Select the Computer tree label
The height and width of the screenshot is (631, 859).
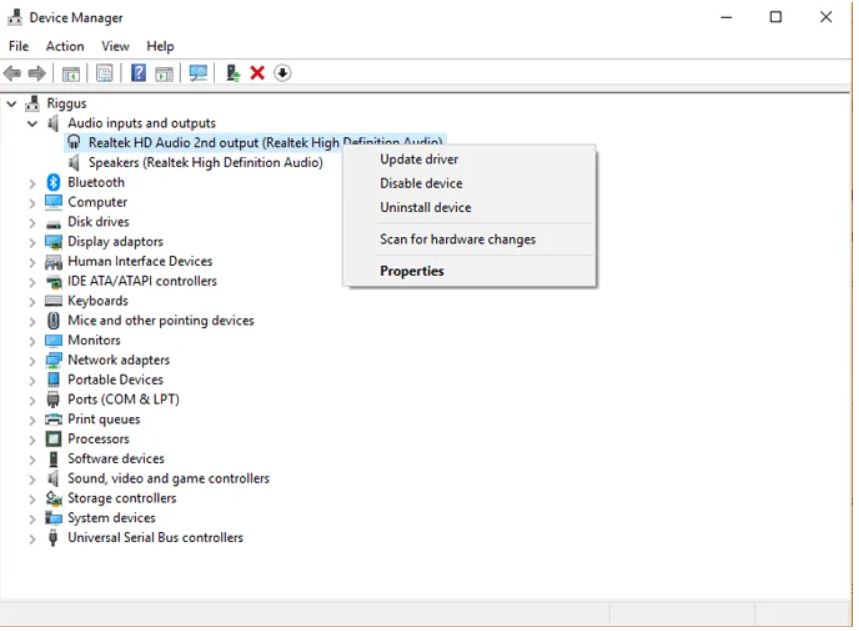[x=97, y=202]
